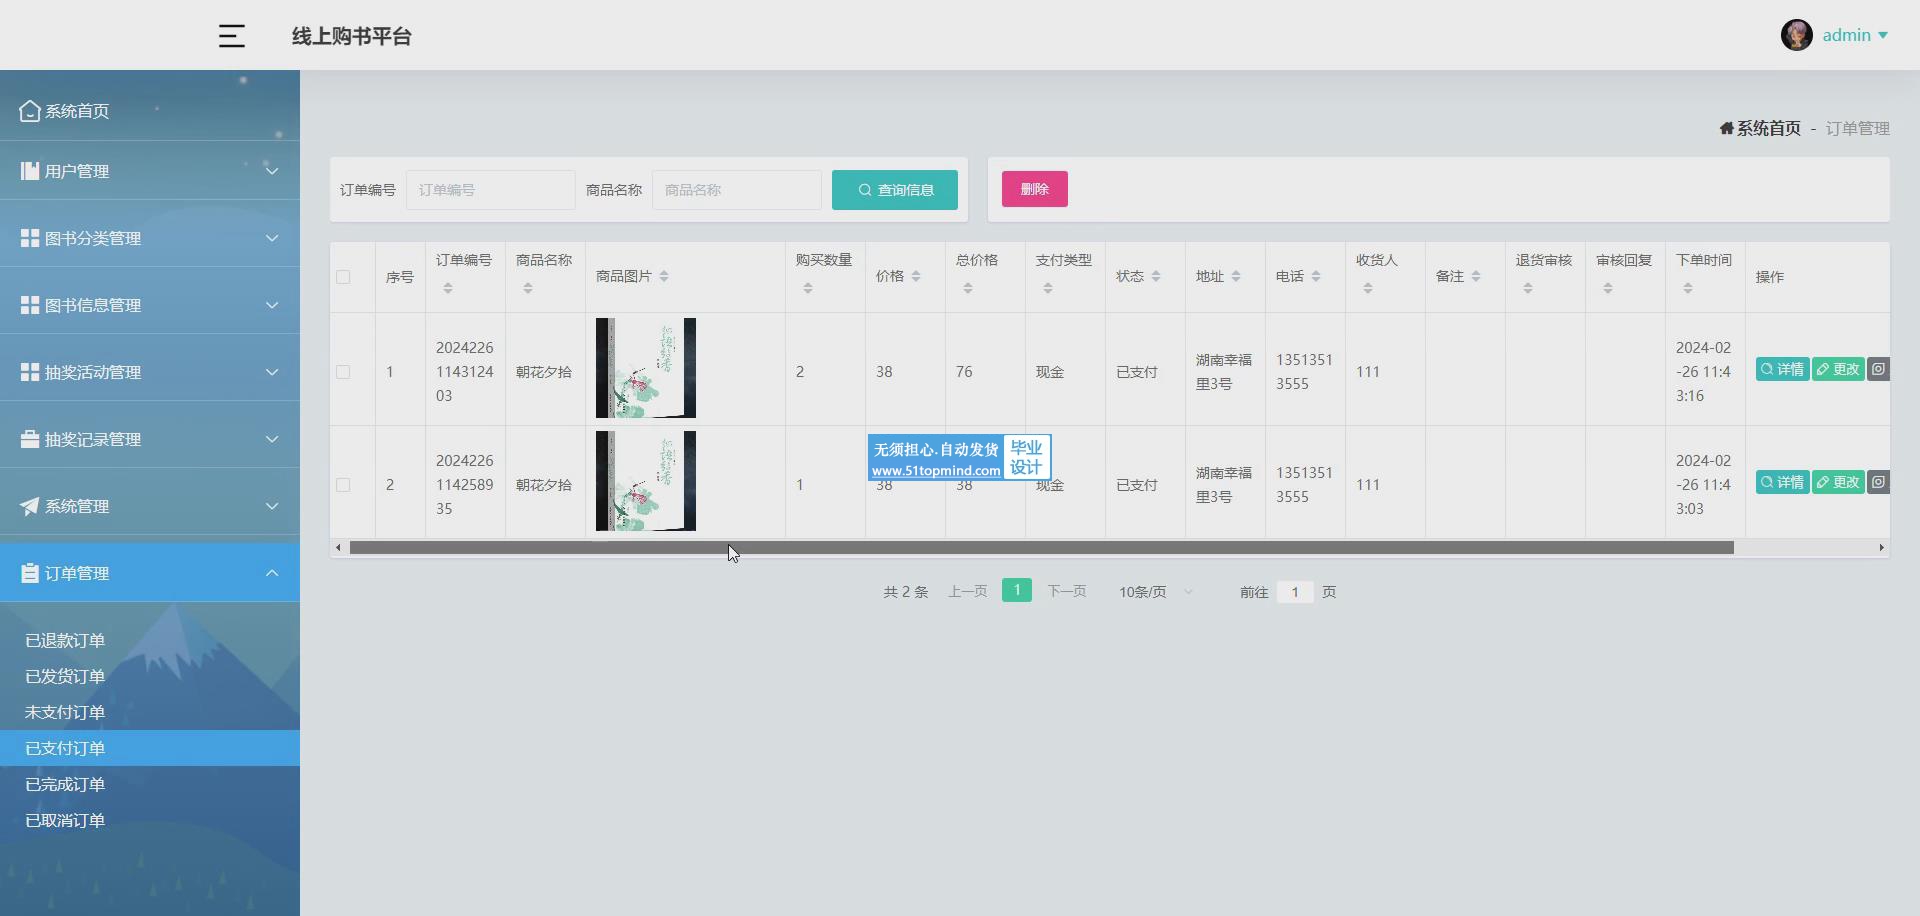
Task: Toggle the select-all checkbox in table header
Action: [x=343, y=277]
